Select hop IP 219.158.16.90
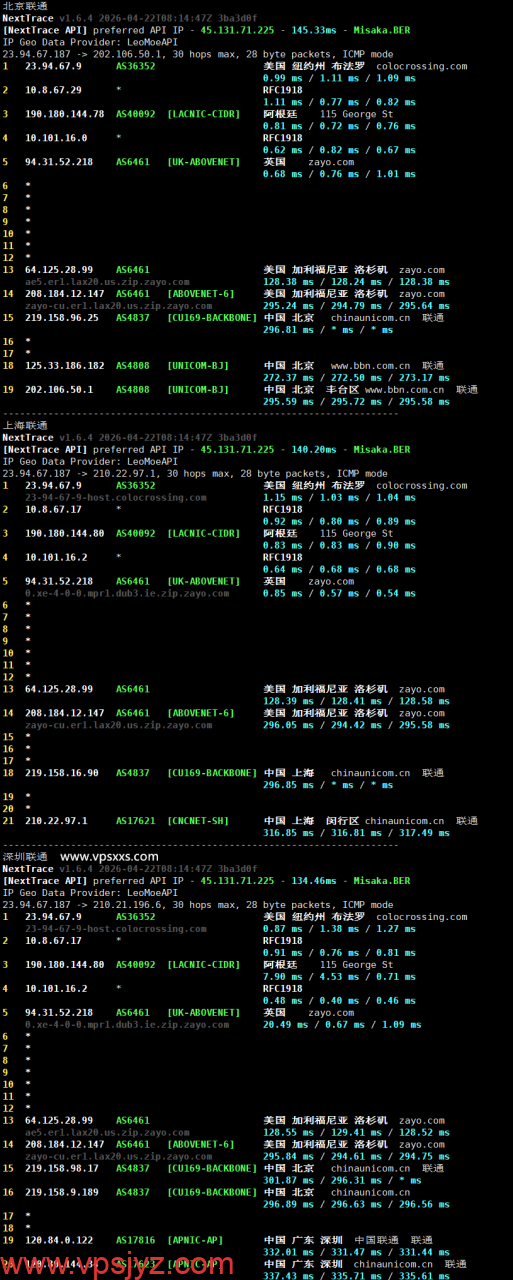The width and height of the screenshot is (513, 1280). coord(62,773)
